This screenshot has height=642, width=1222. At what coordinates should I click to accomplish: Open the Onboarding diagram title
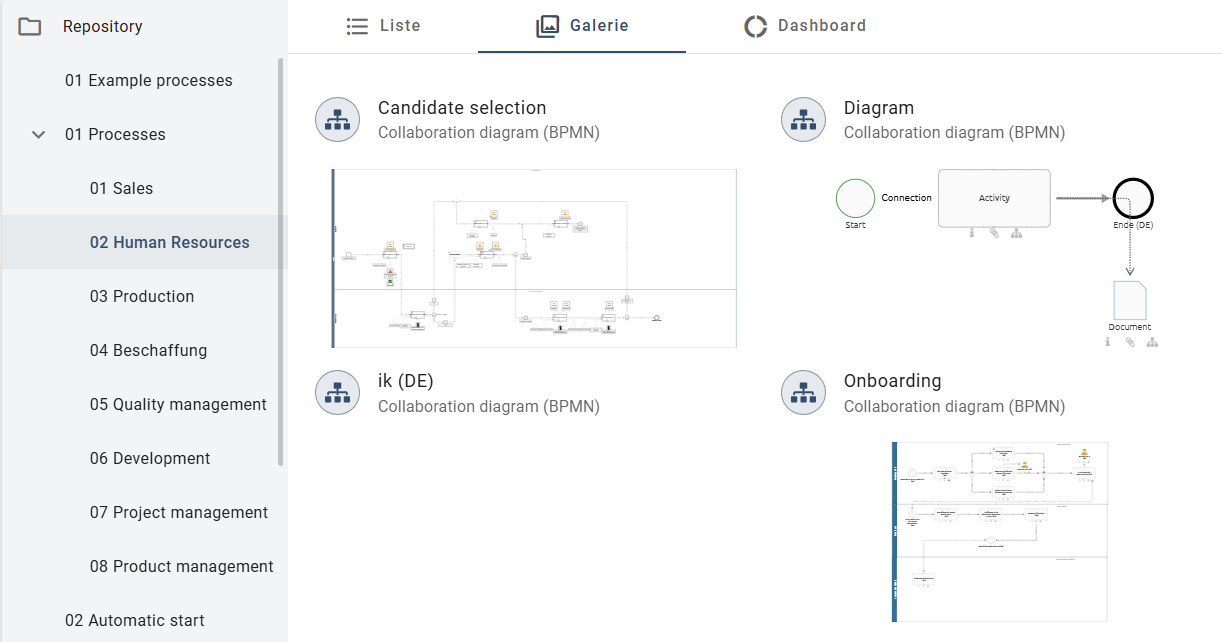coord(892,381)
